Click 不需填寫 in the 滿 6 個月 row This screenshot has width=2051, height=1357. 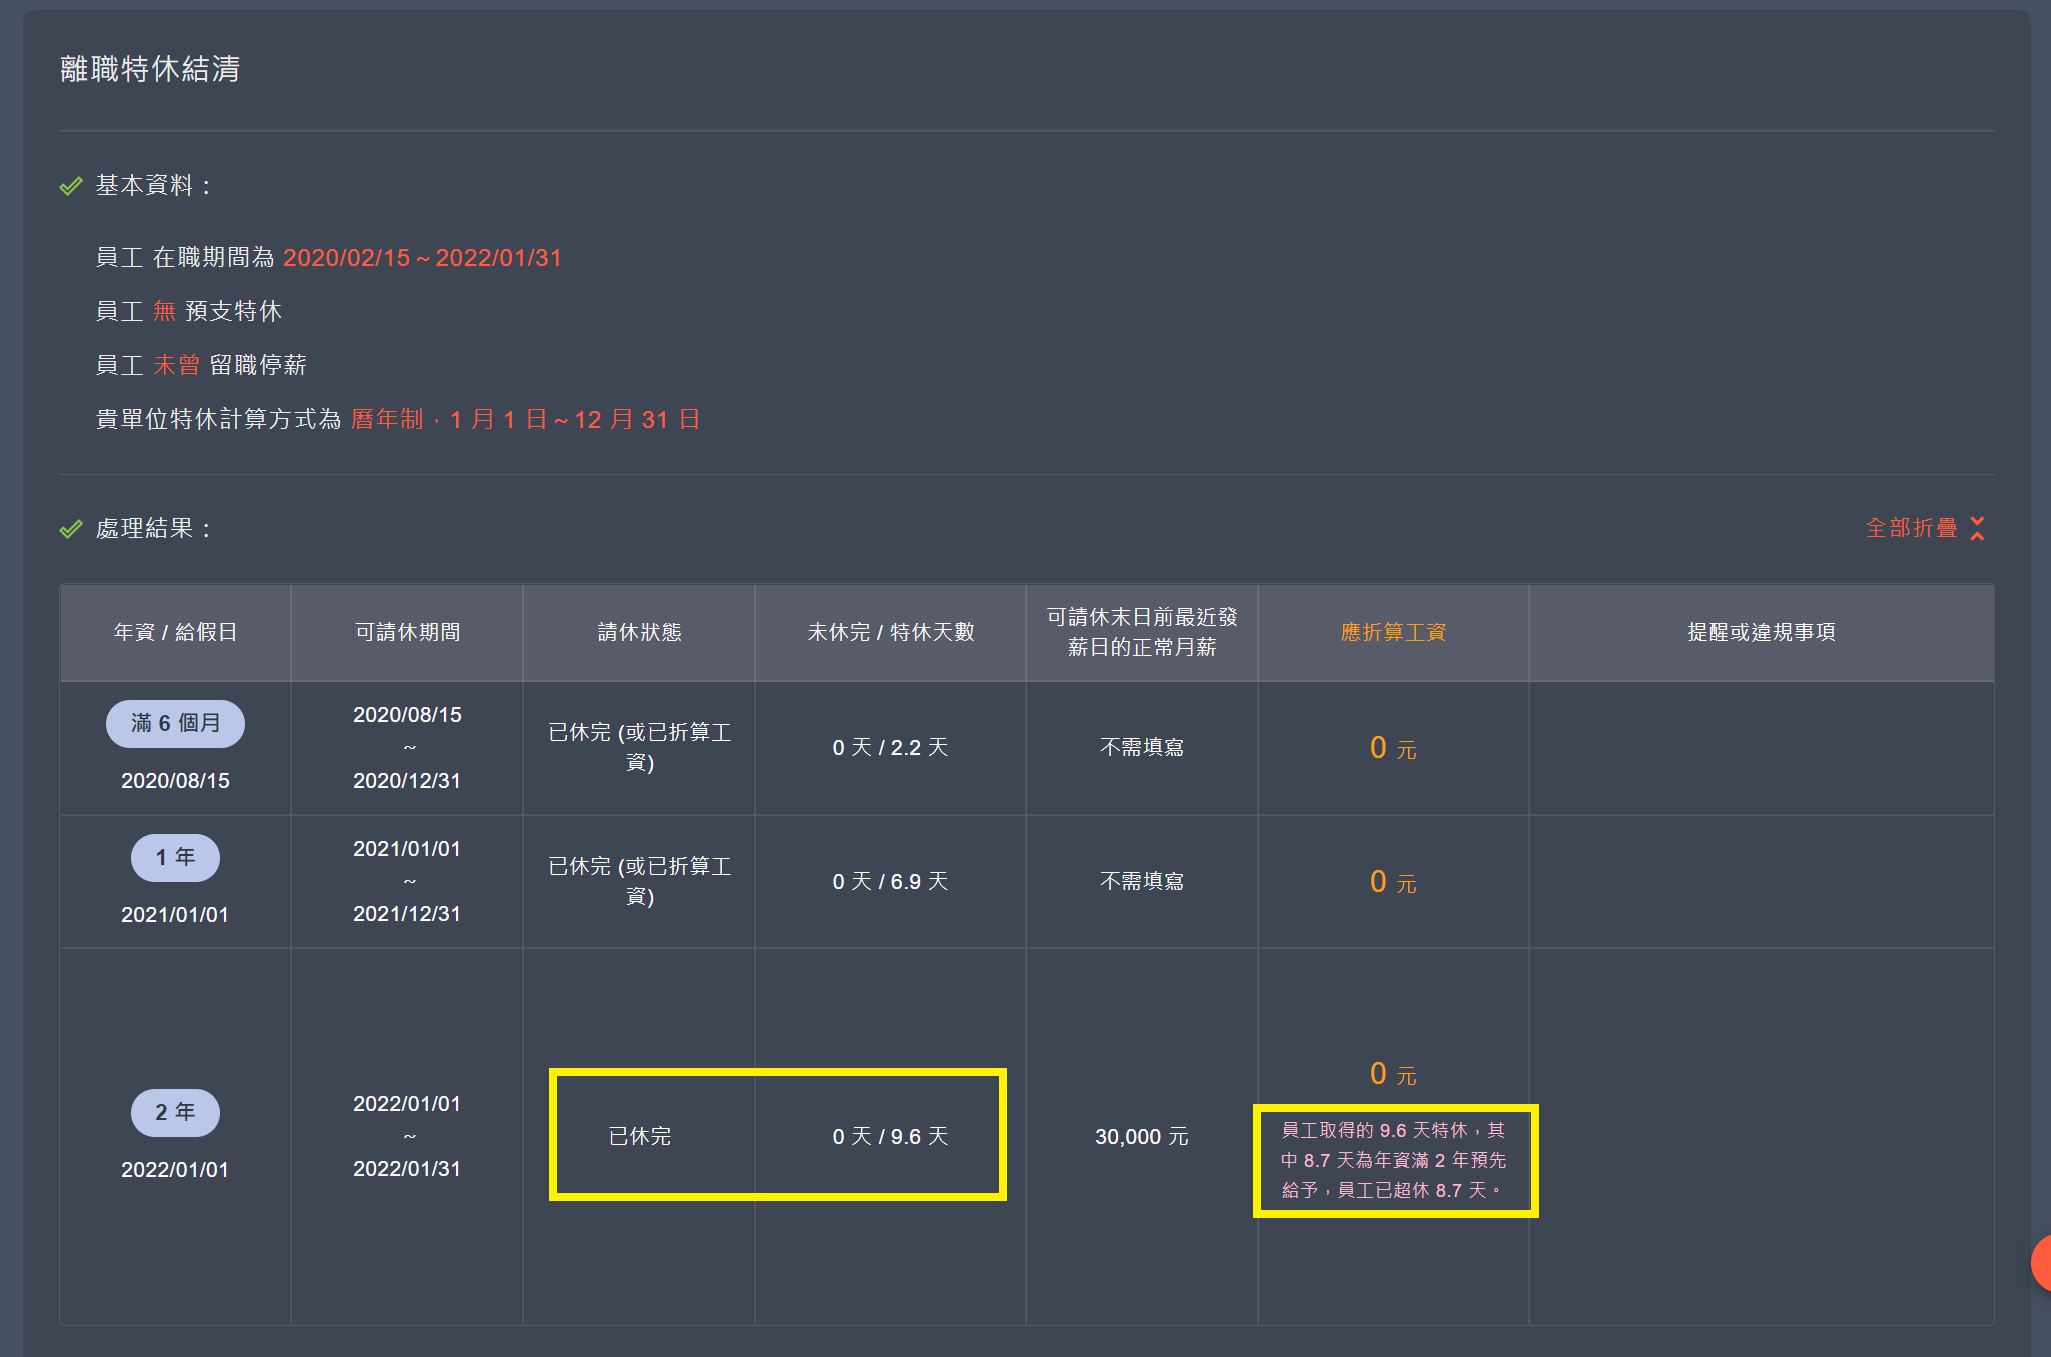[x=1142, y=748]
